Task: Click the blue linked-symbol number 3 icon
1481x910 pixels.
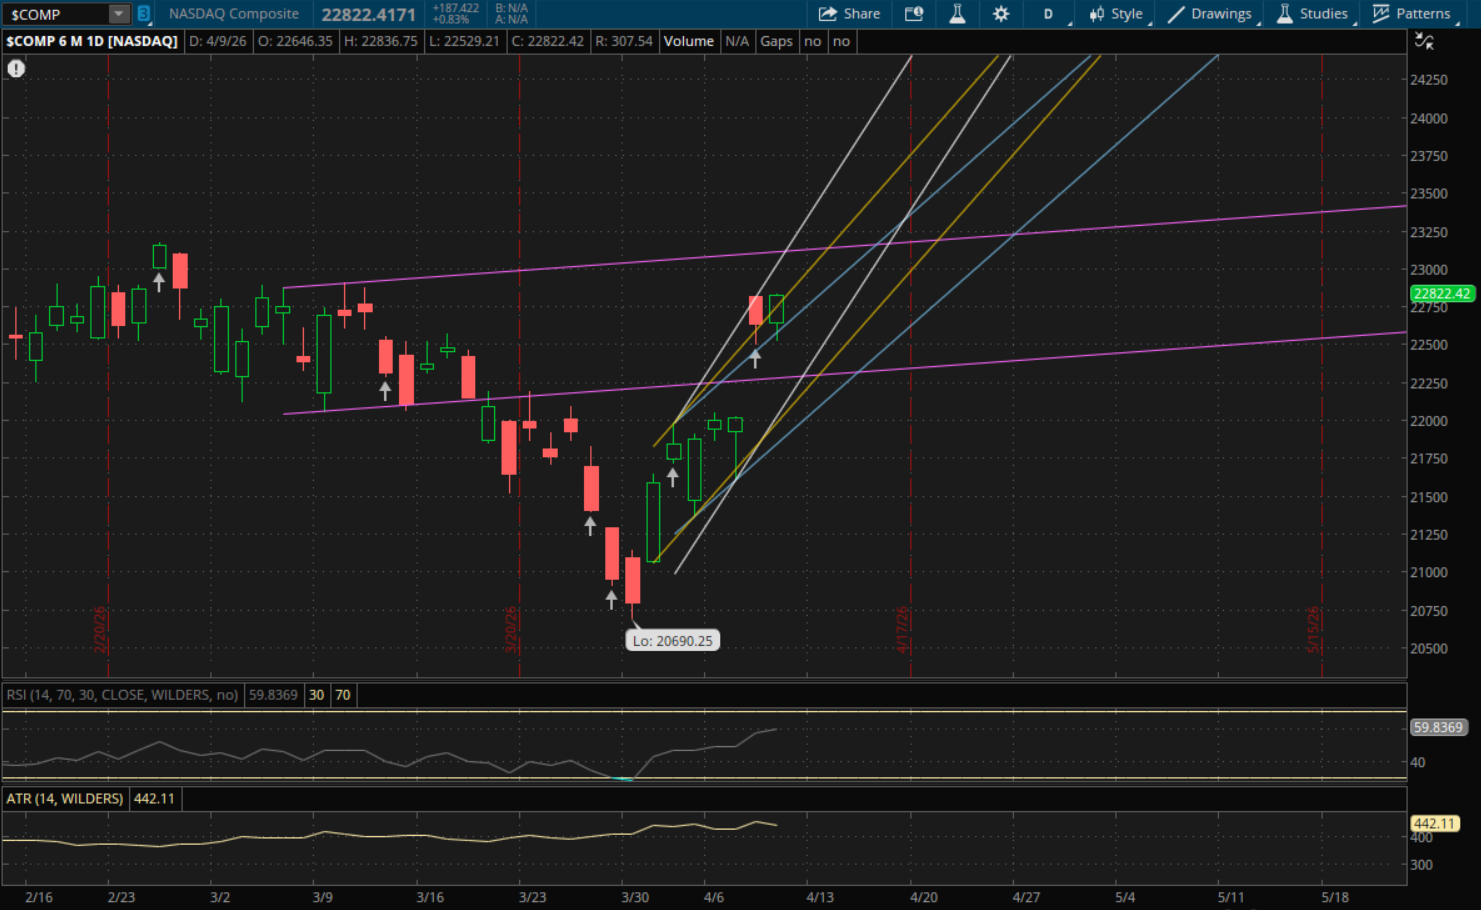Action: [x=144, y=14]
